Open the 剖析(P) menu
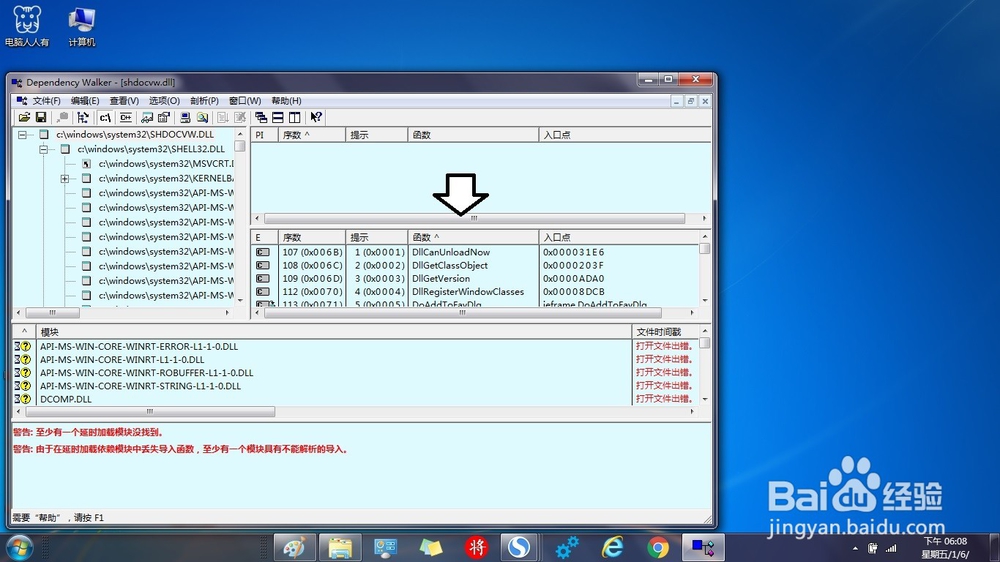The image size is (1000, 562). (204, 101)
